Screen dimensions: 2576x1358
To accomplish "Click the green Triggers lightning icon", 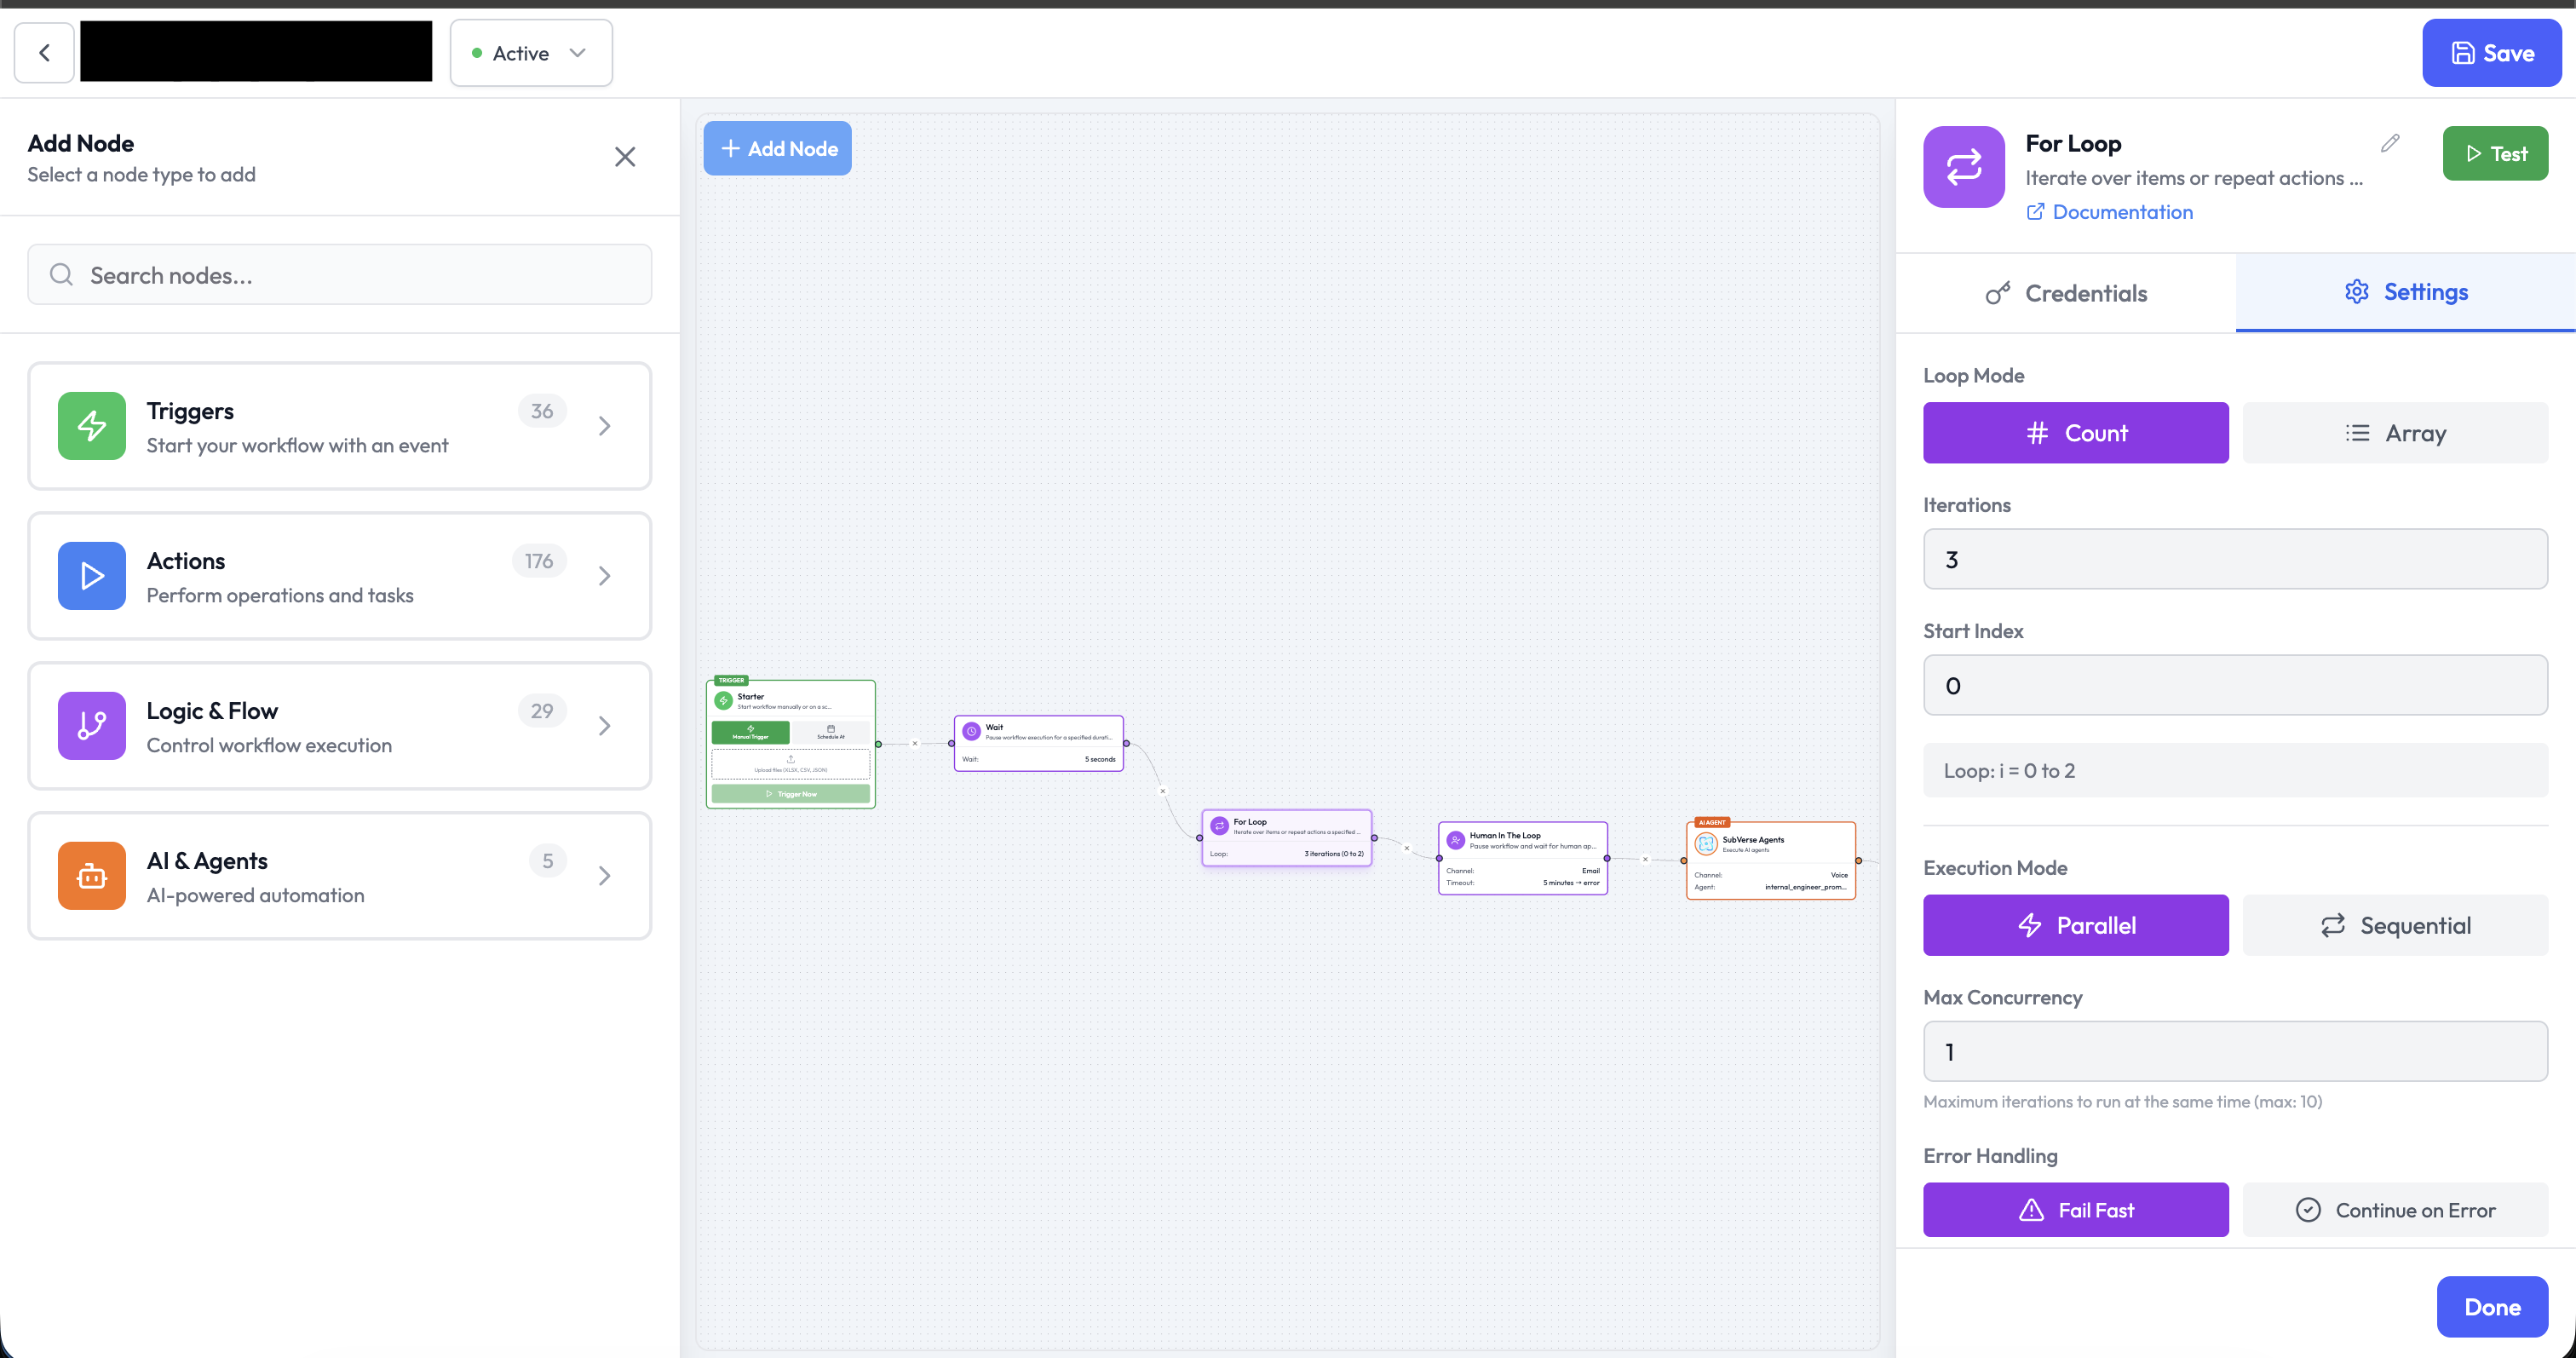I will point(92,426).
